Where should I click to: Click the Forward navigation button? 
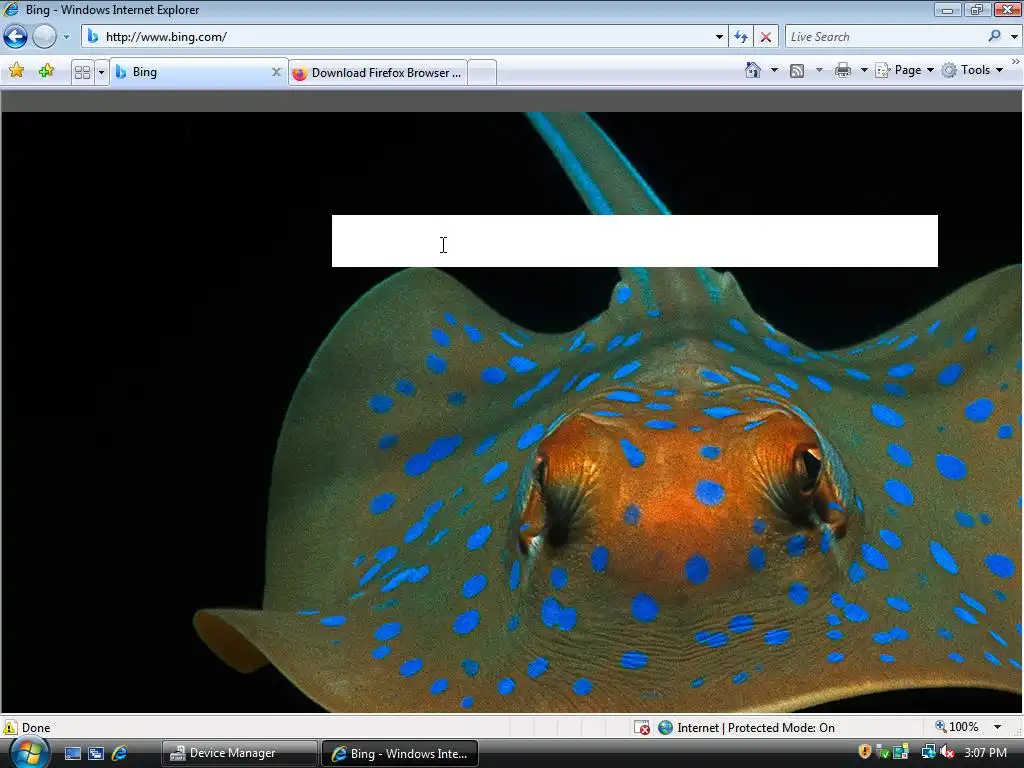point(44,37)
